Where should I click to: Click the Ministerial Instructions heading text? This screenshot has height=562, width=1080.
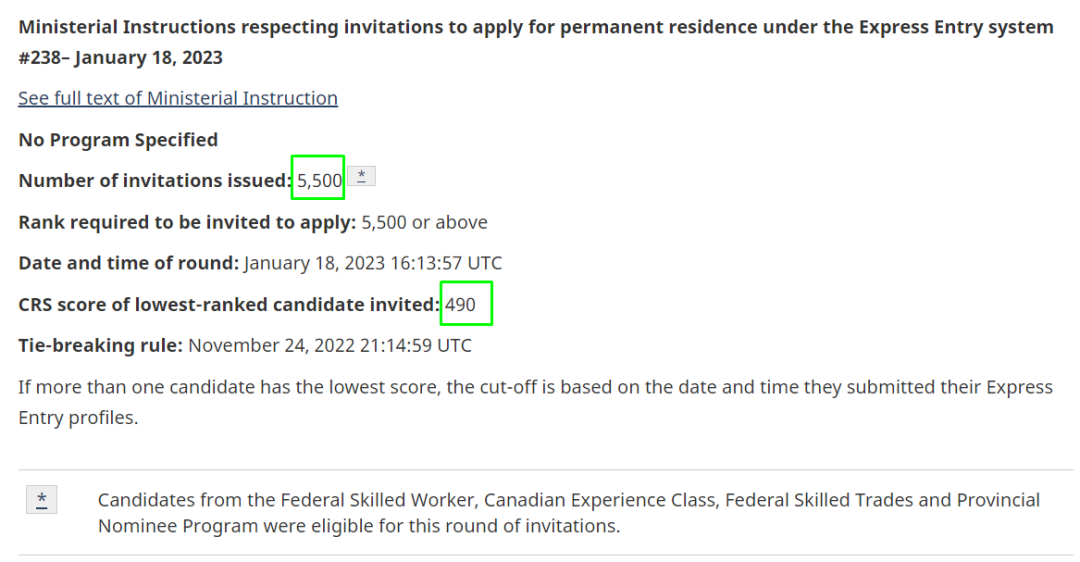[x=536, y=28]
